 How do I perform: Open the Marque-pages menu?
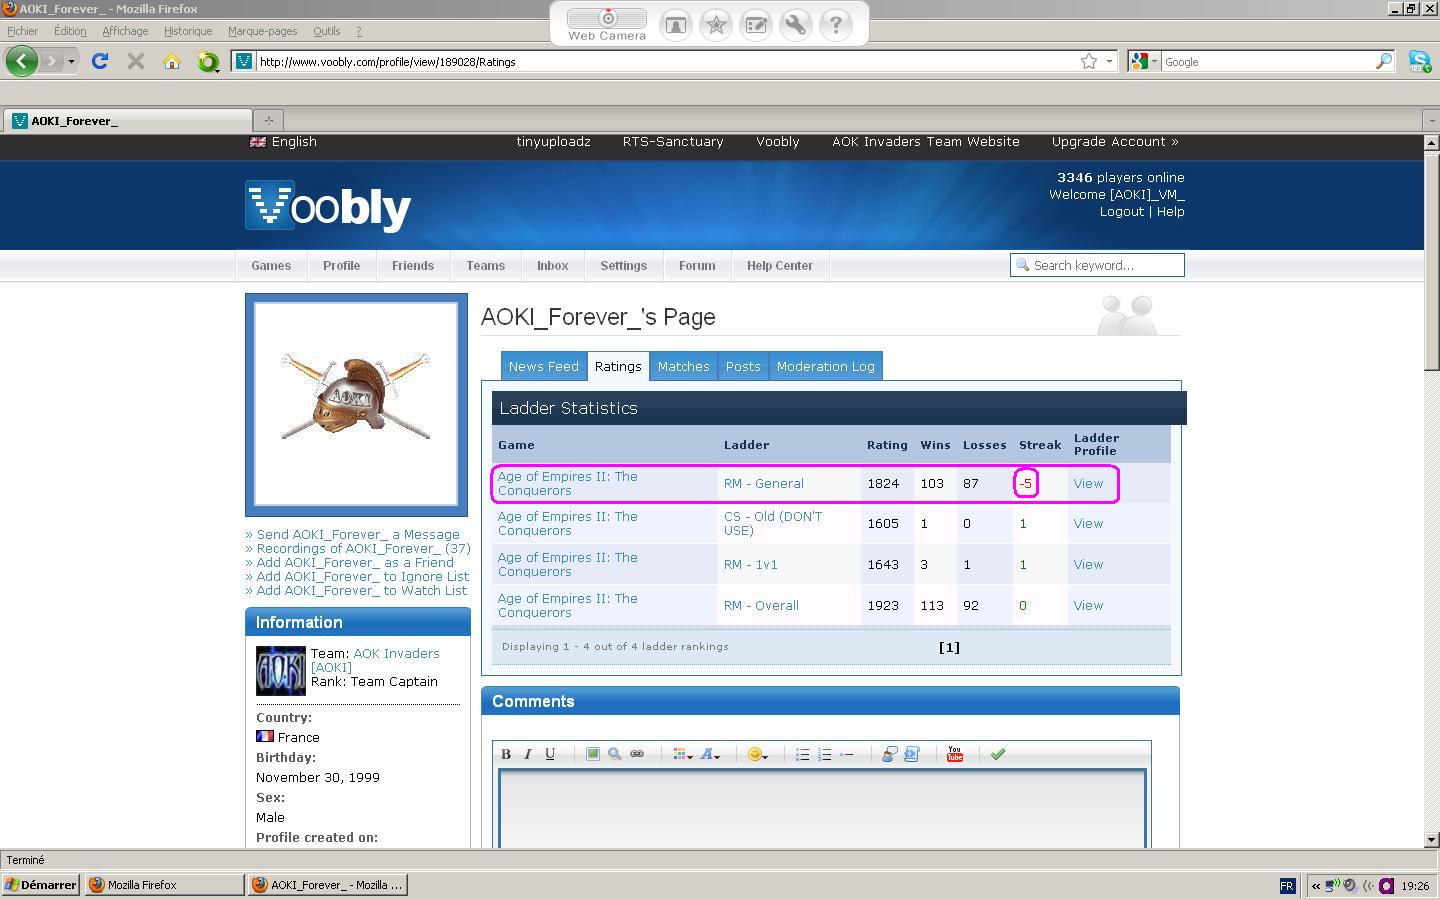[263, 31]
